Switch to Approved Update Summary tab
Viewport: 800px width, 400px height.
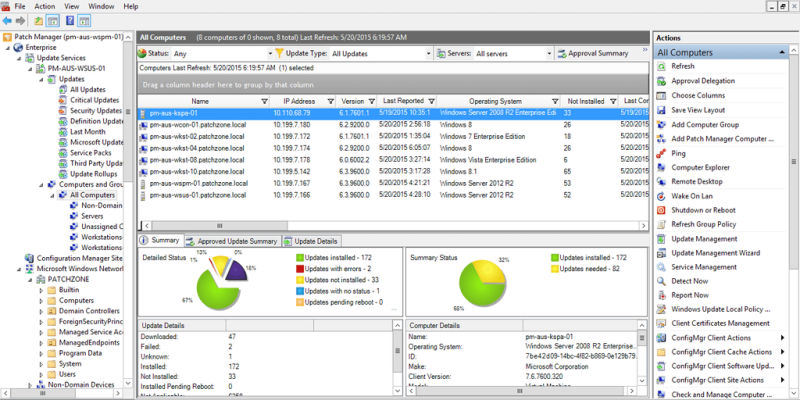pos(233,241)
